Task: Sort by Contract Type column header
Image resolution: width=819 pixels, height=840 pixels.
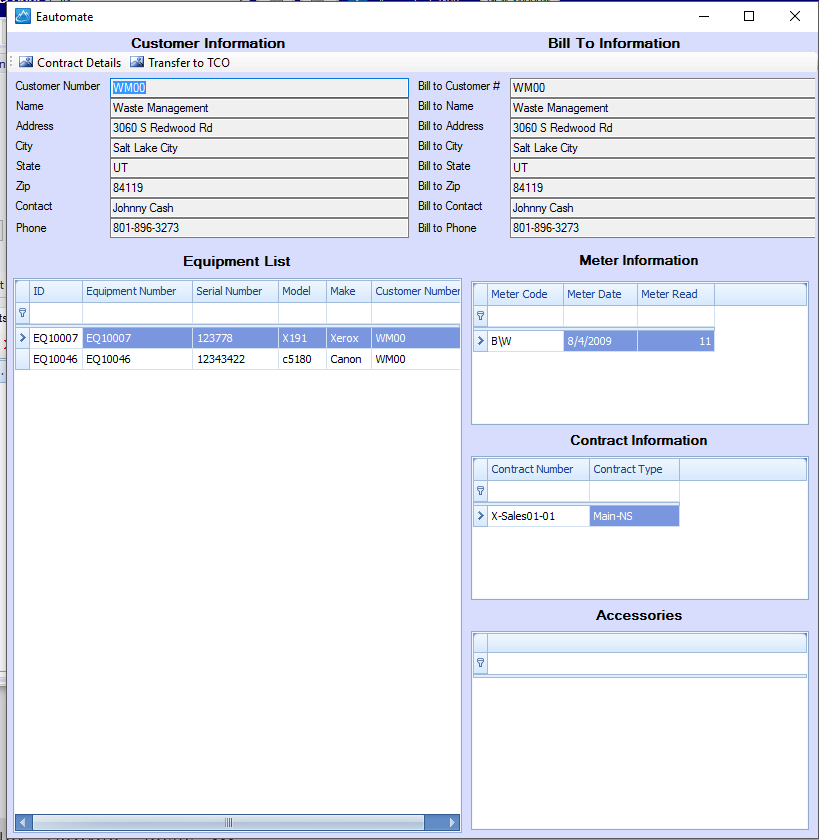Action: (634, 469)
